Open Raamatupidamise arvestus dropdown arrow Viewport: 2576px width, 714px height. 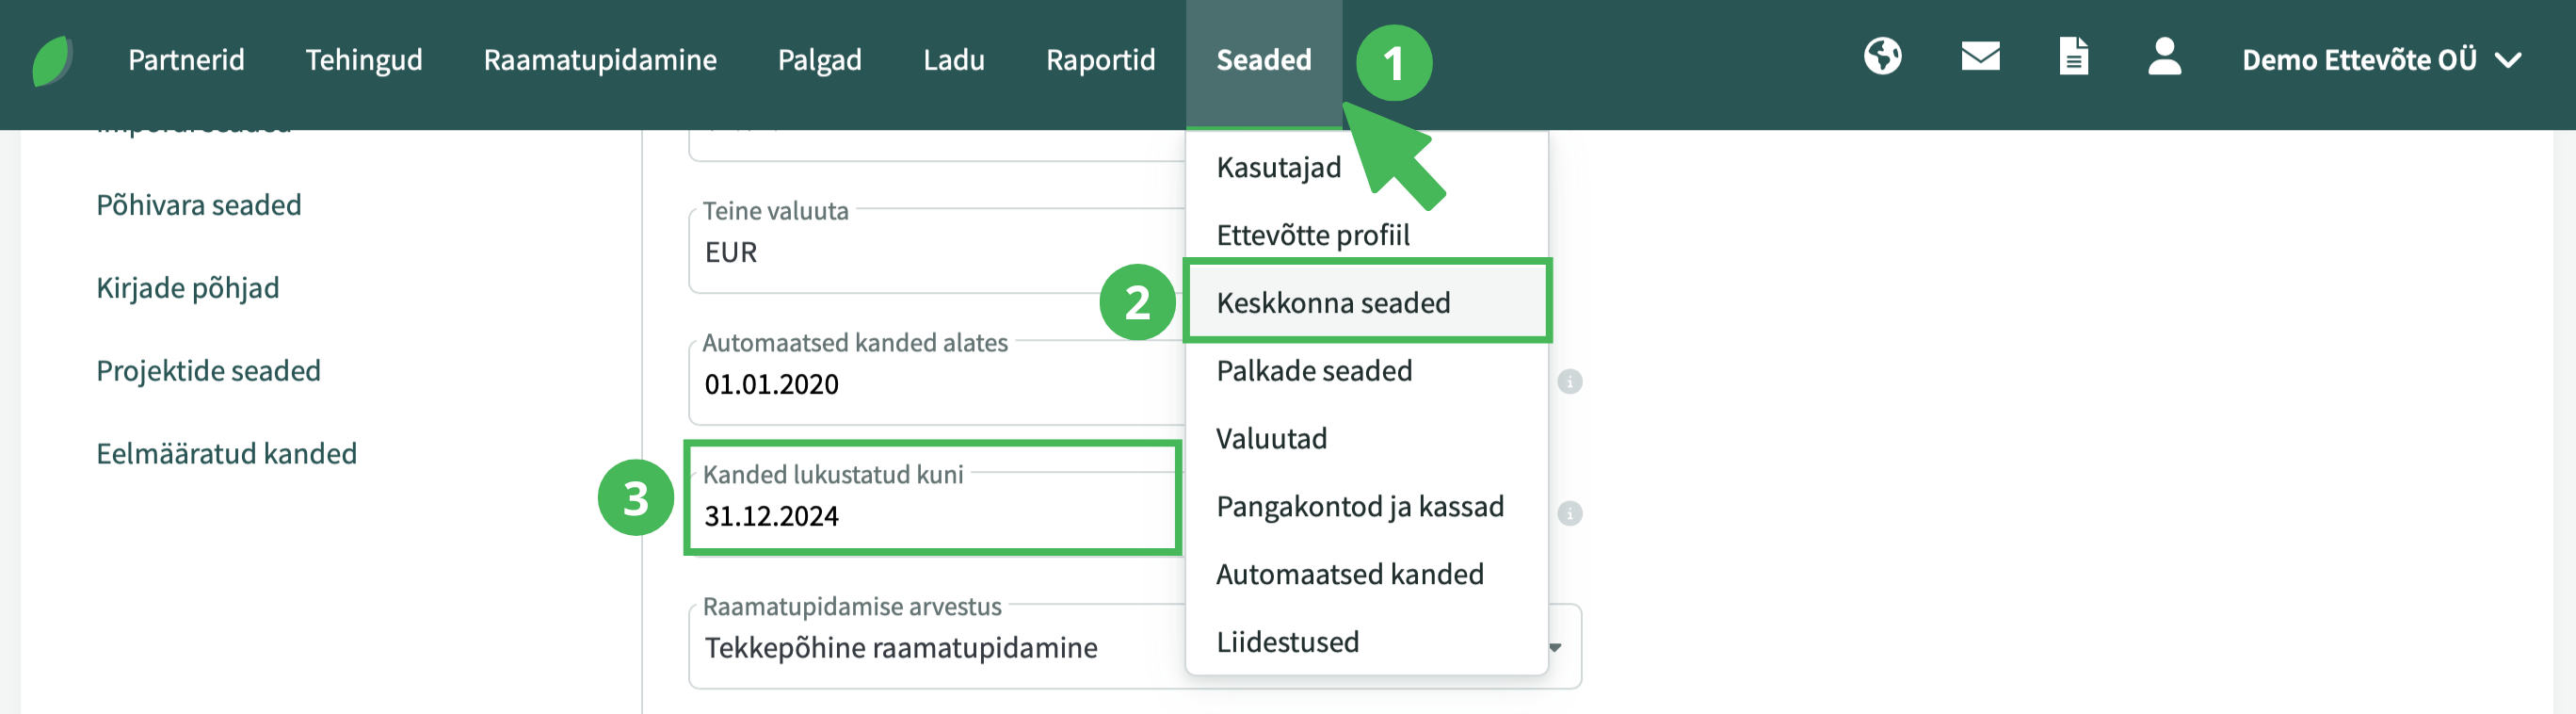(x=1556, y=648)
